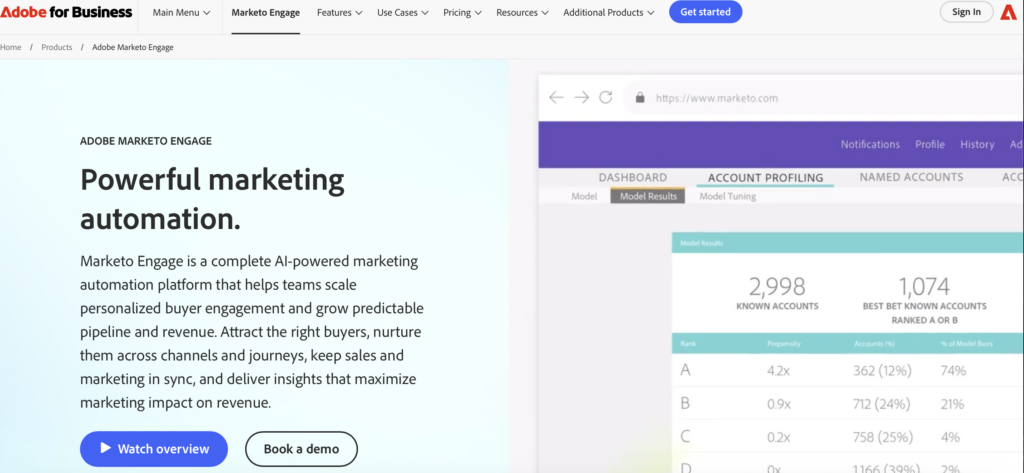Screen dimensions: 1024x473
Task: Click the Propensity column header
Action: (x=784, y=343)
